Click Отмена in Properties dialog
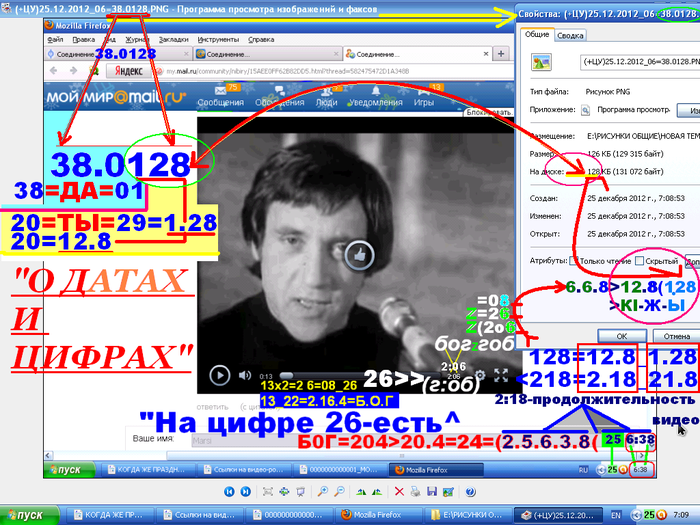This screenshot has width=700, height=525. (676, 336)
